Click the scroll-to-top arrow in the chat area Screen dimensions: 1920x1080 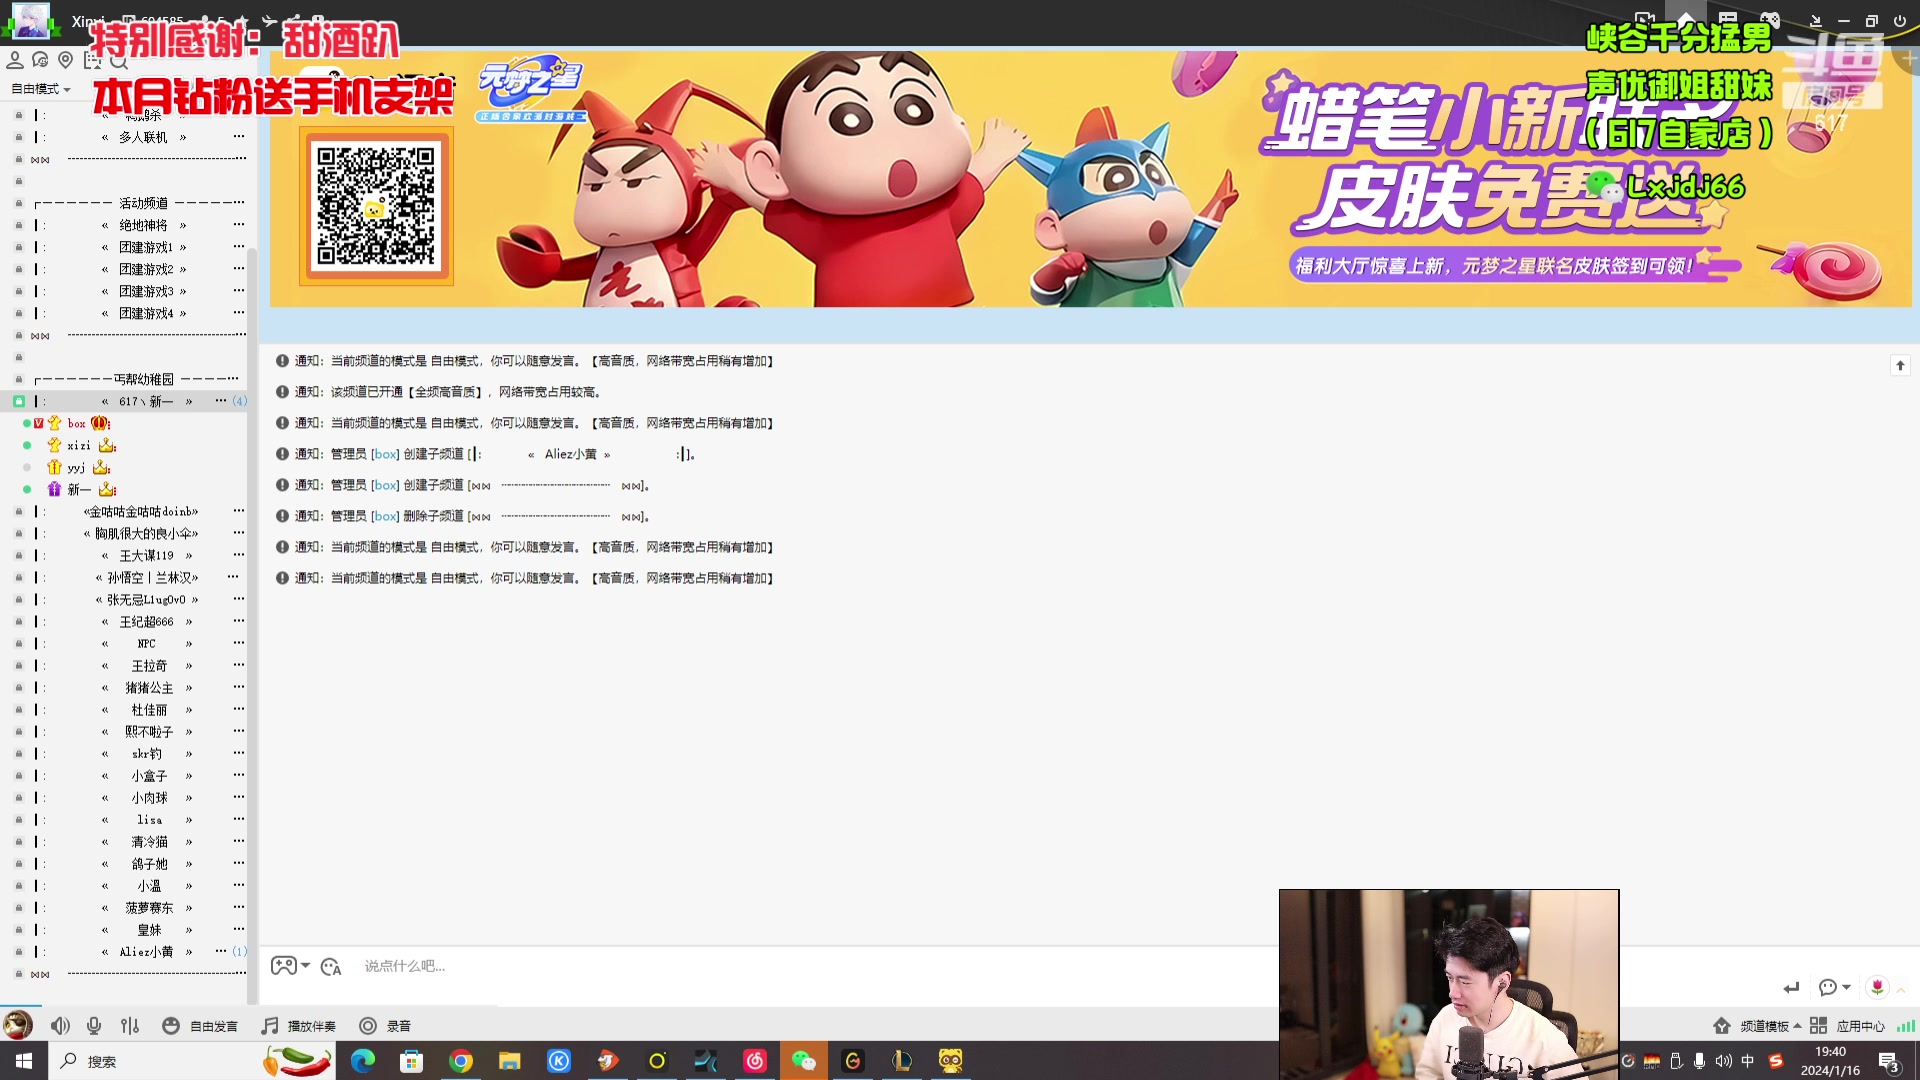point(1900,366)
